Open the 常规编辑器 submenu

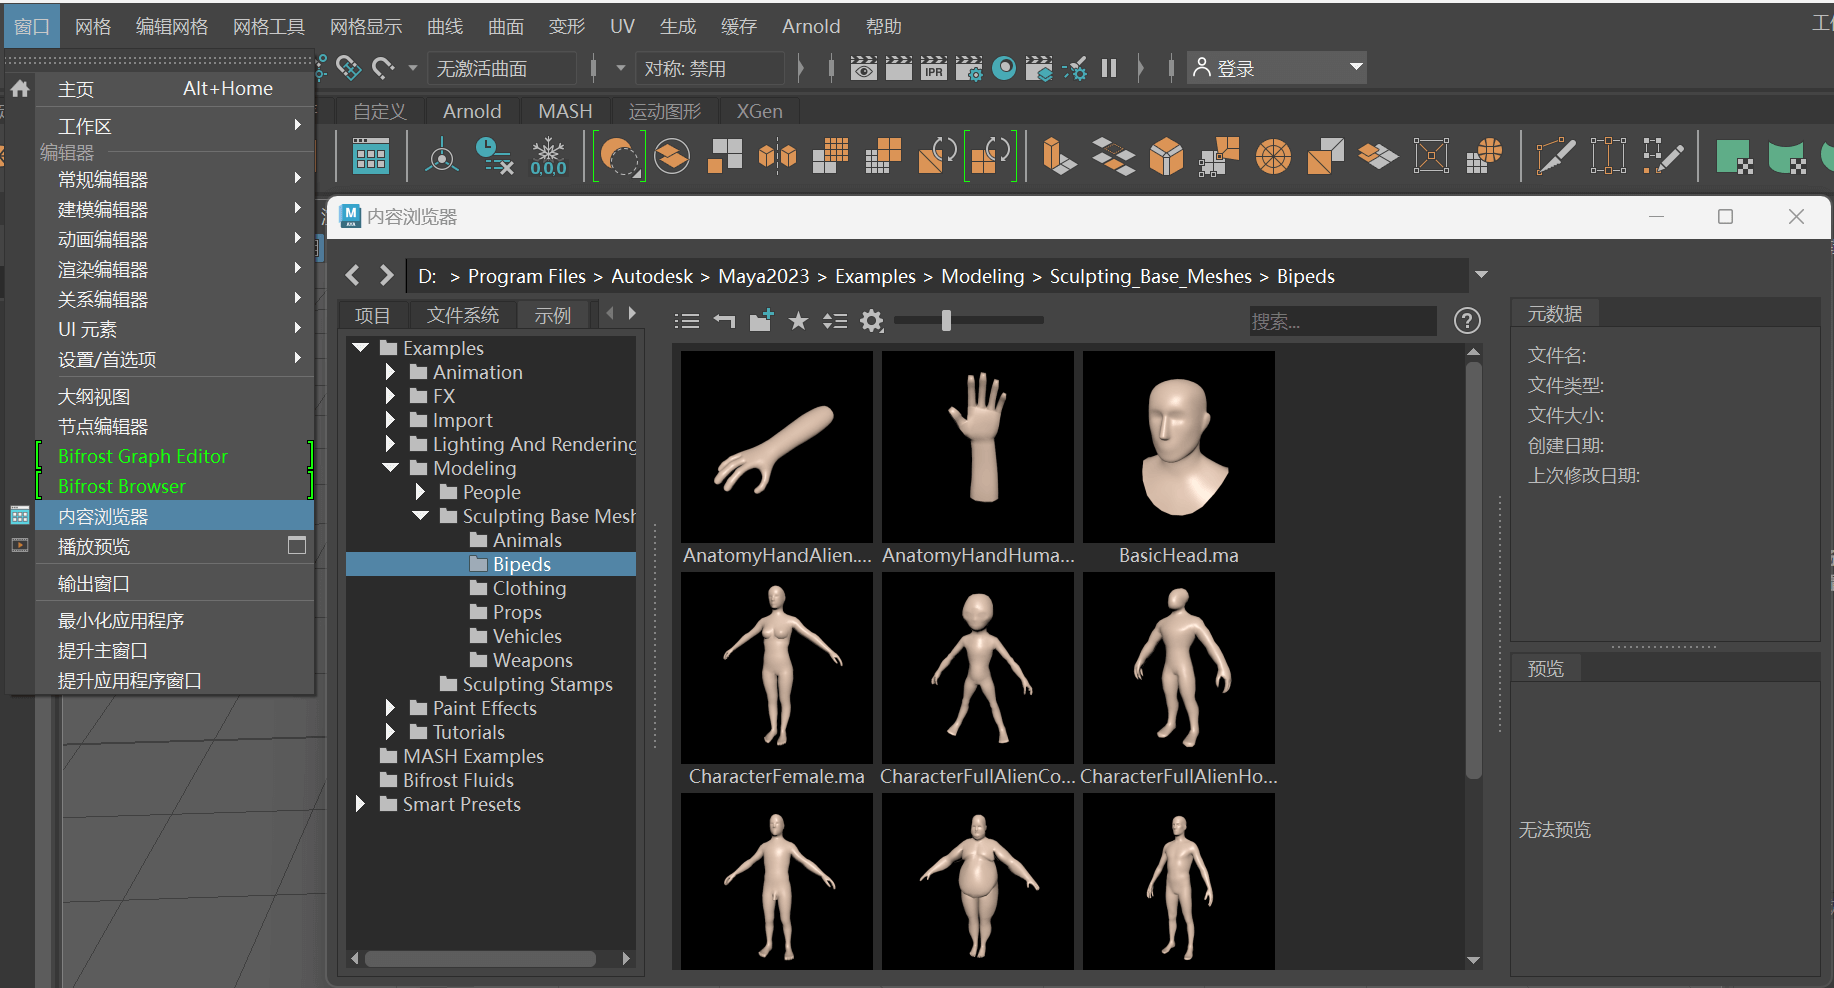[175, 180]
